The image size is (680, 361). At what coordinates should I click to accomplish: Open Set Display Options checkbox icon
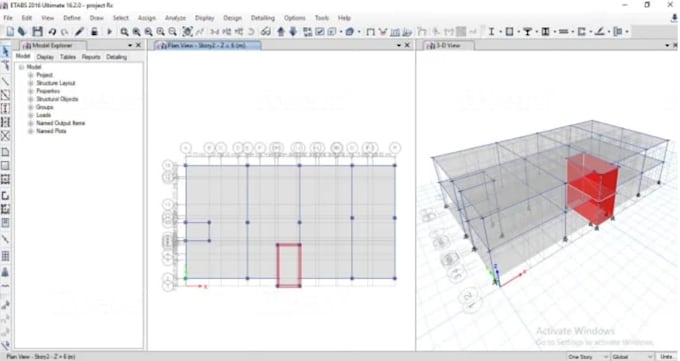pyautogui.click(x=320, y=32)
